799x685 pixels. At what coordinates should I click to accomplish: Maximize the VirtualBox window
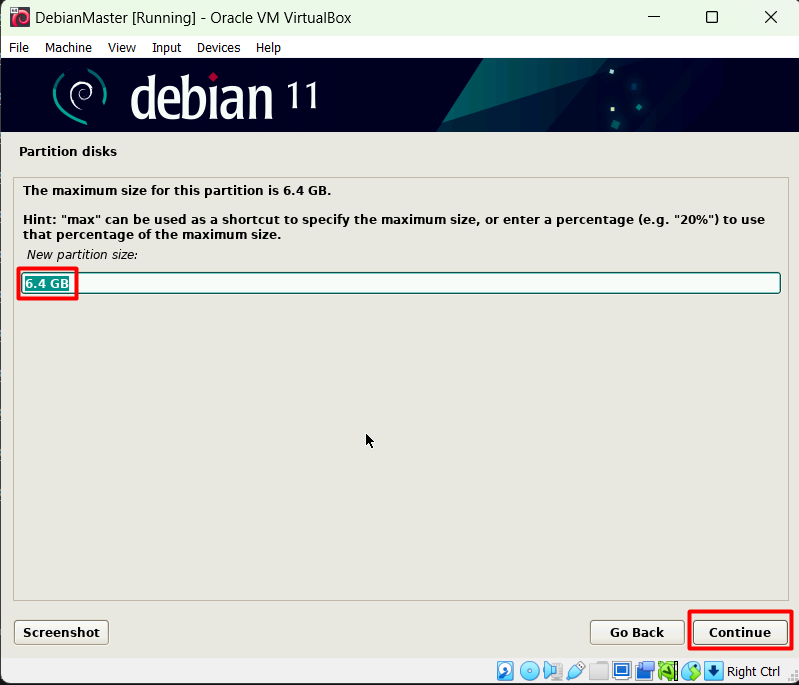[712, 17]
